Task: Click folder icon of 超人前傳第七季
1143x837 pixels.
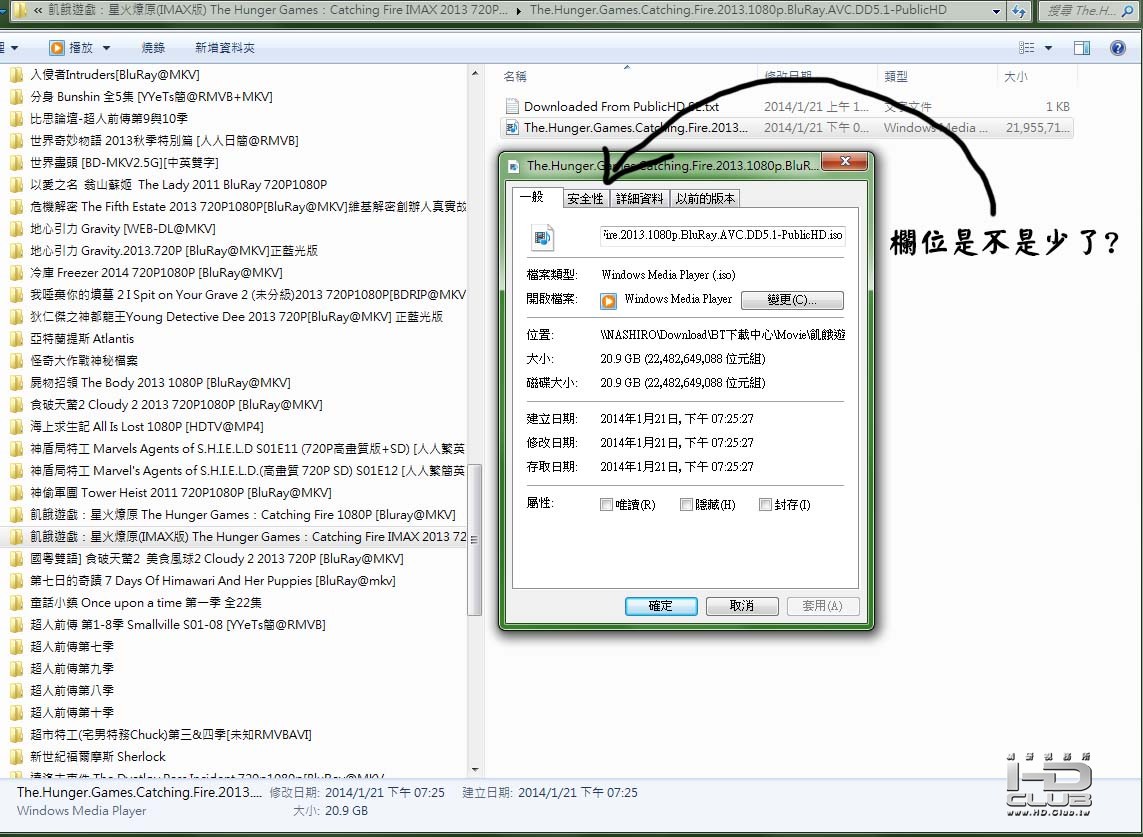Action: coord(16,647)
